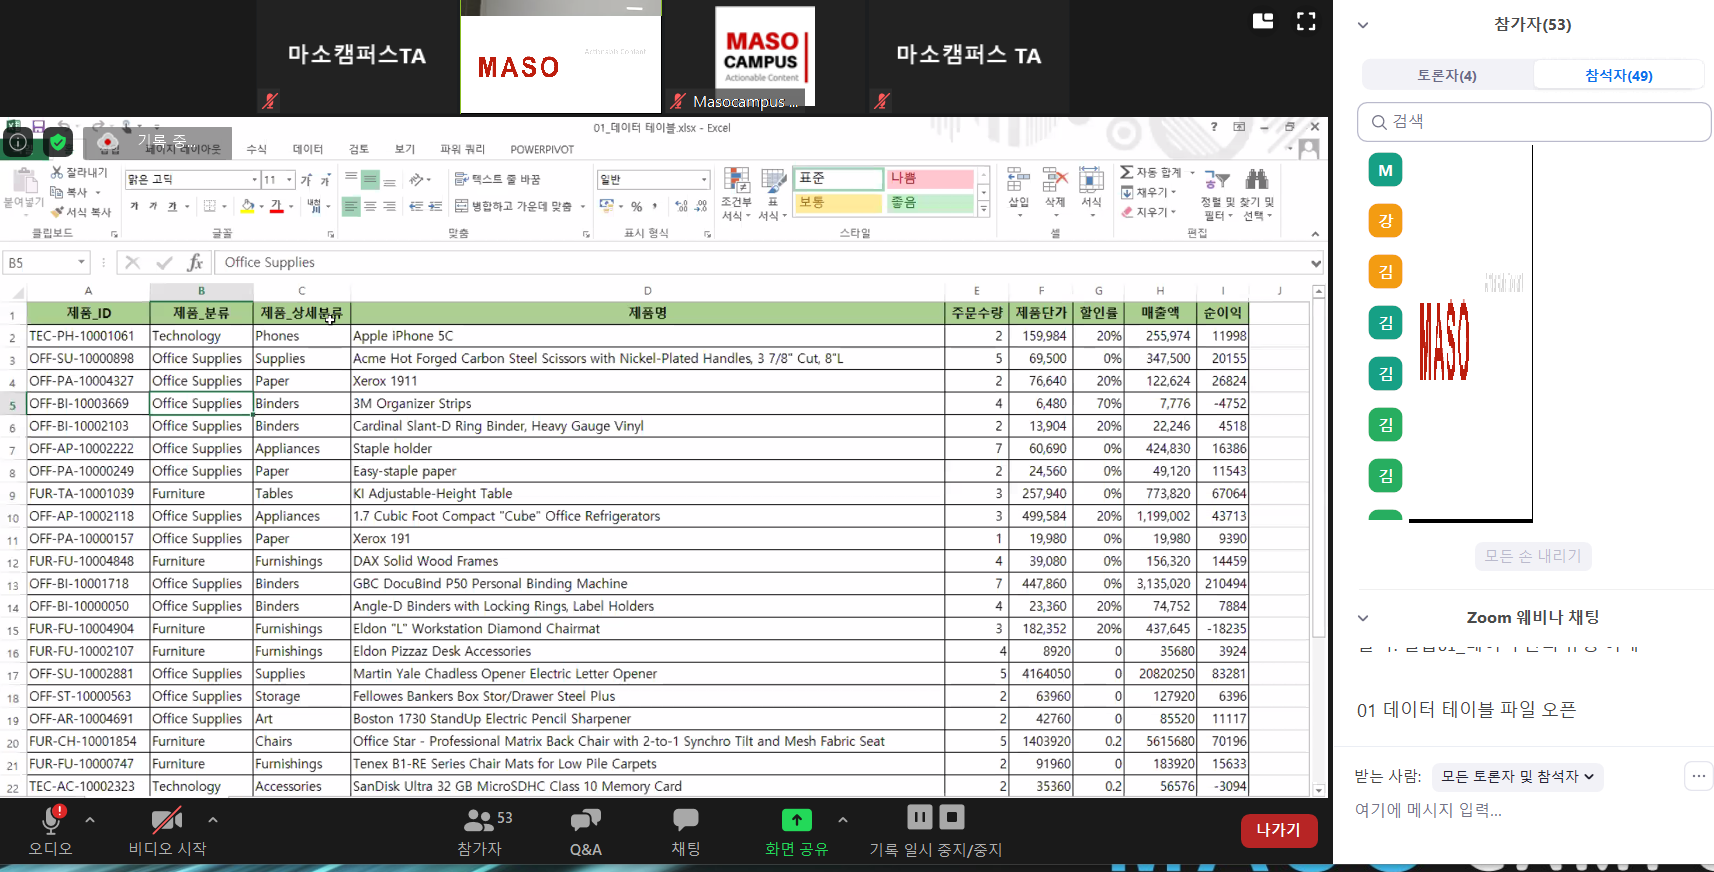Open the 참가자 participants icon
Screen dimensions: 1714x872
pyautogui.click(x=481, y=831)
